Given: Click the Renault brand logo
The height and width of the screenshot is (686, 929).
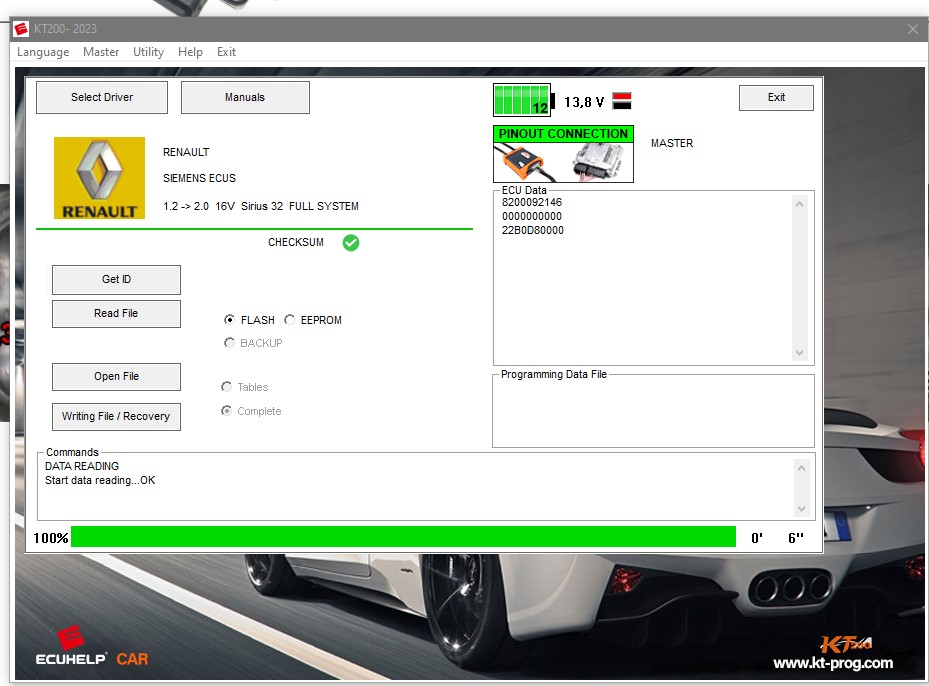Looking at the screenshot, I should (99, 178).
